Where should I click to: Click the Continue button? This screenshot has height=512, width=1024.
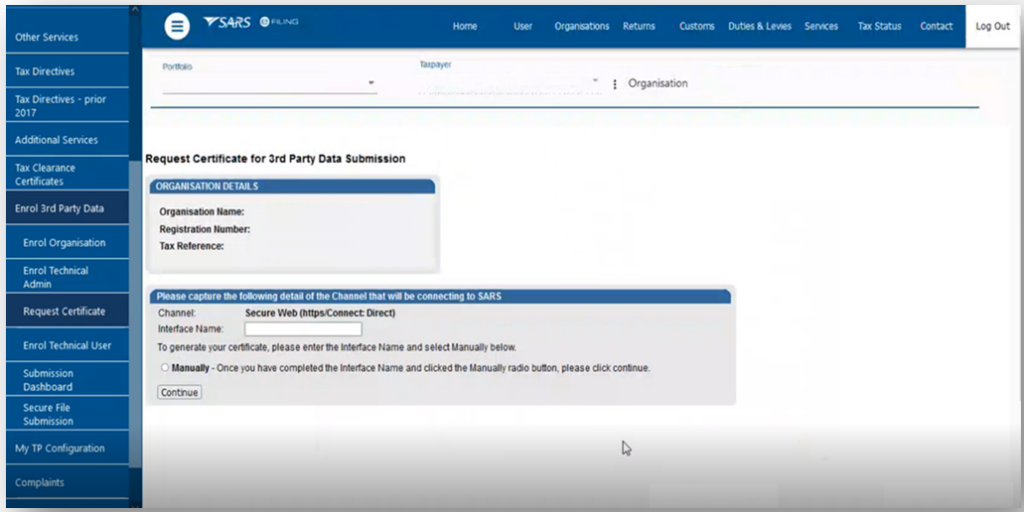179,392
